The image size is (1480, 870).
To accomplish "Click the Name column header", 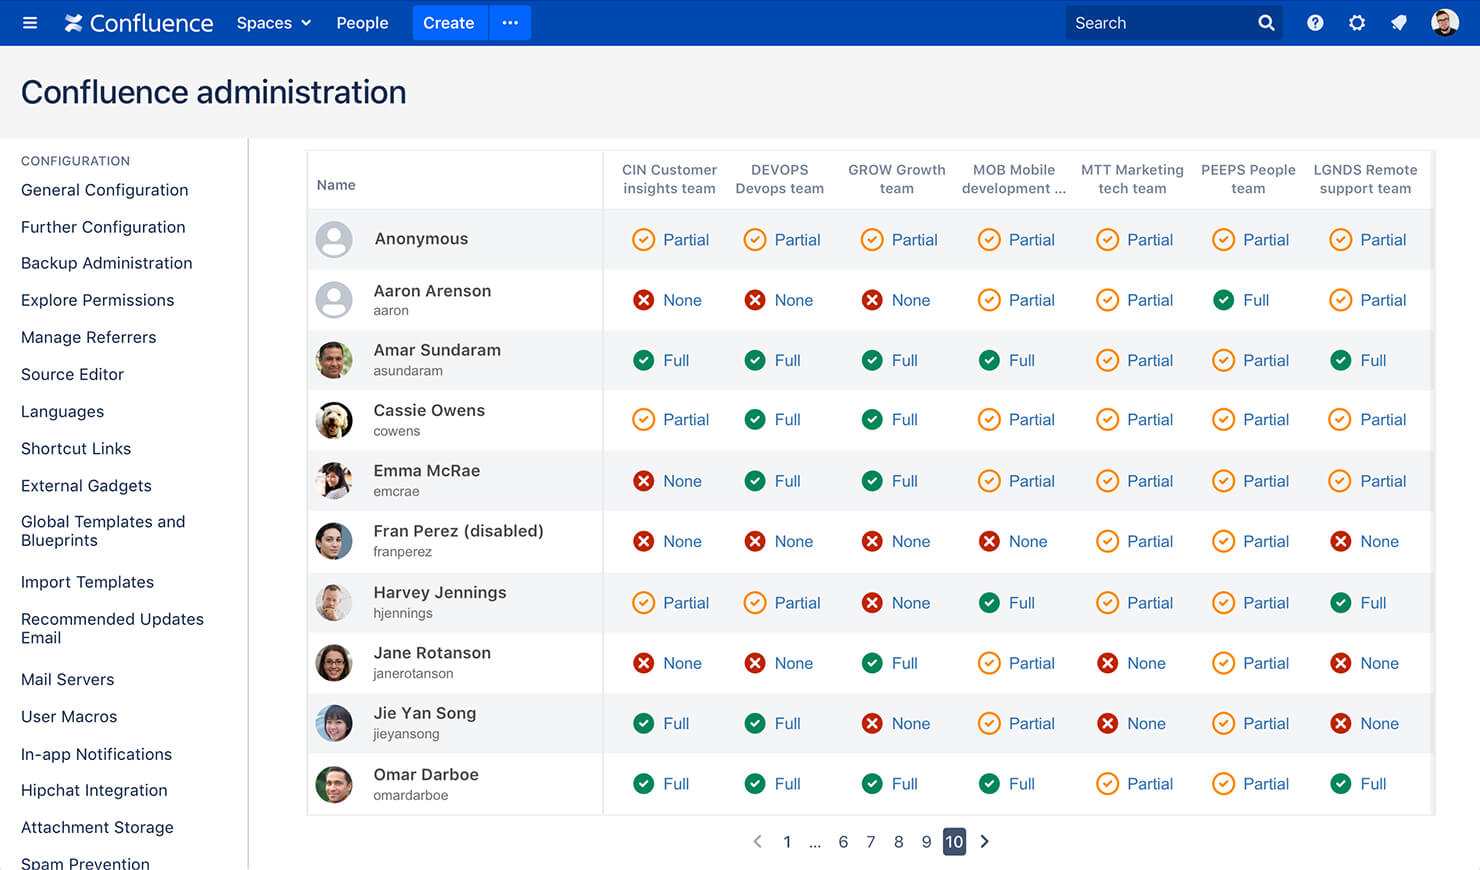I will pos(336,185).
